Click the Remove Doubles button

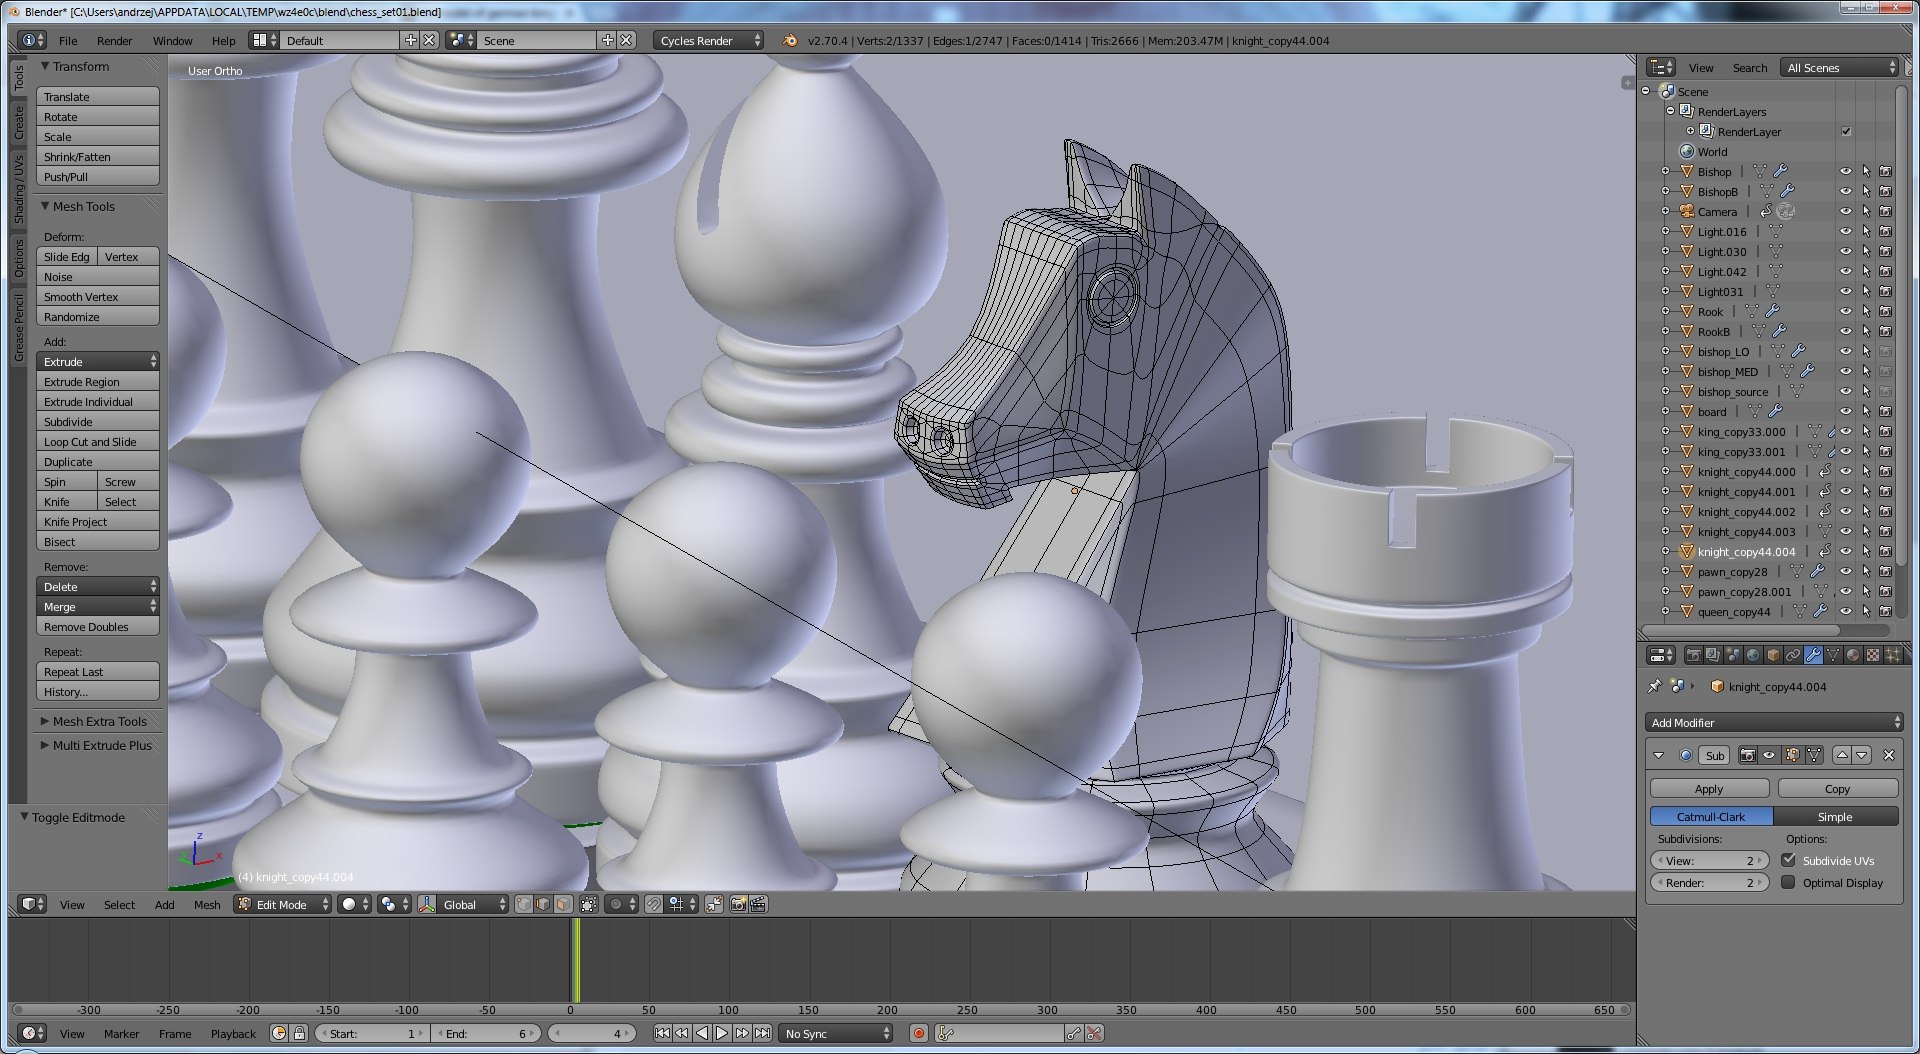[98, 626]
